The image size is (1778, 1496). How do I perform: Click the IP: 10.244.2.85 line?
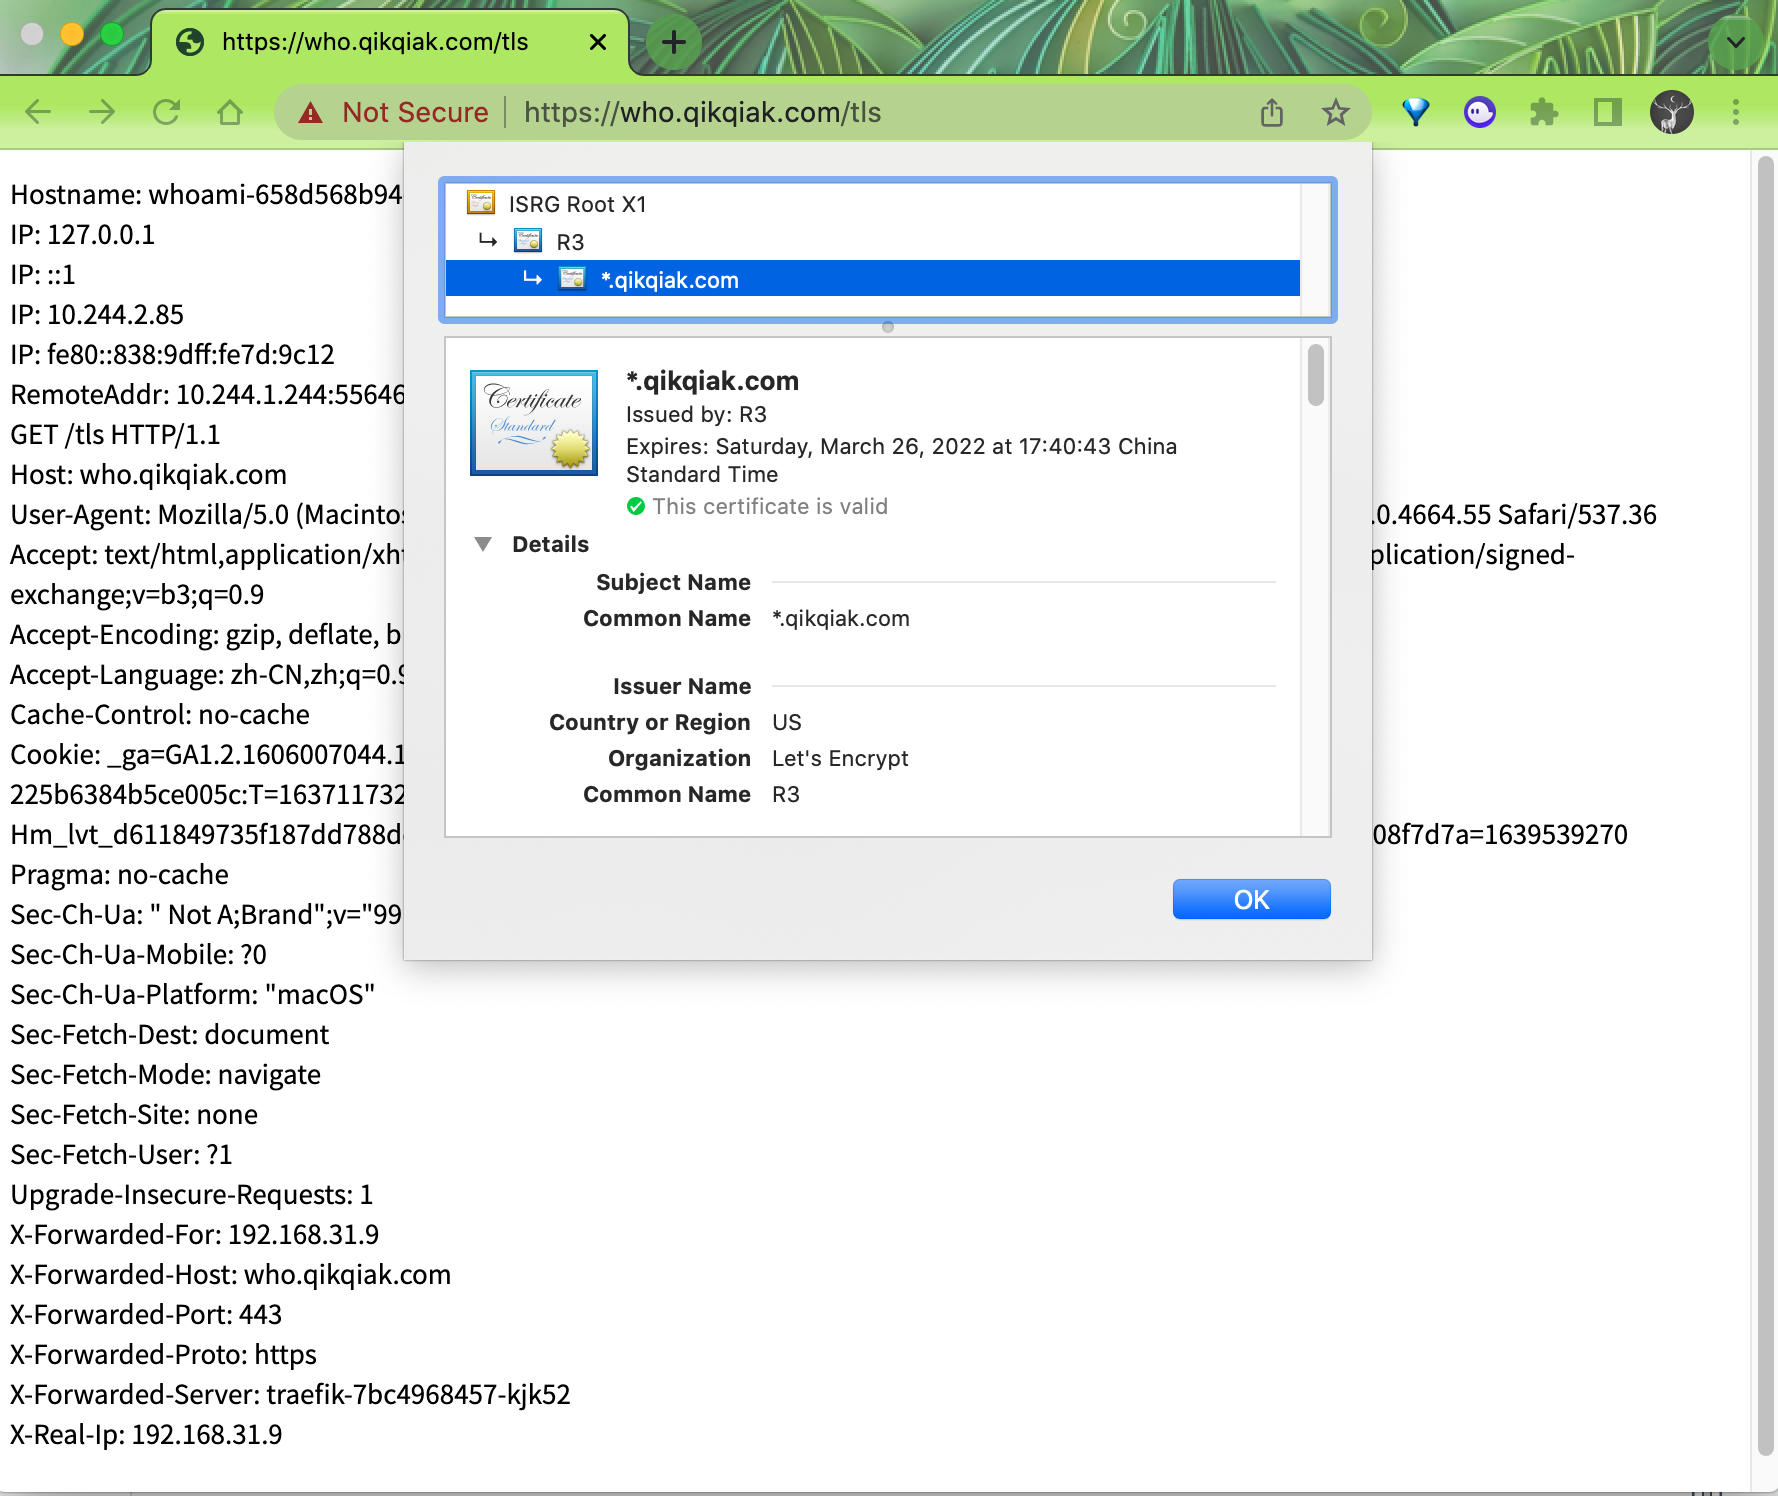point(97,314)
